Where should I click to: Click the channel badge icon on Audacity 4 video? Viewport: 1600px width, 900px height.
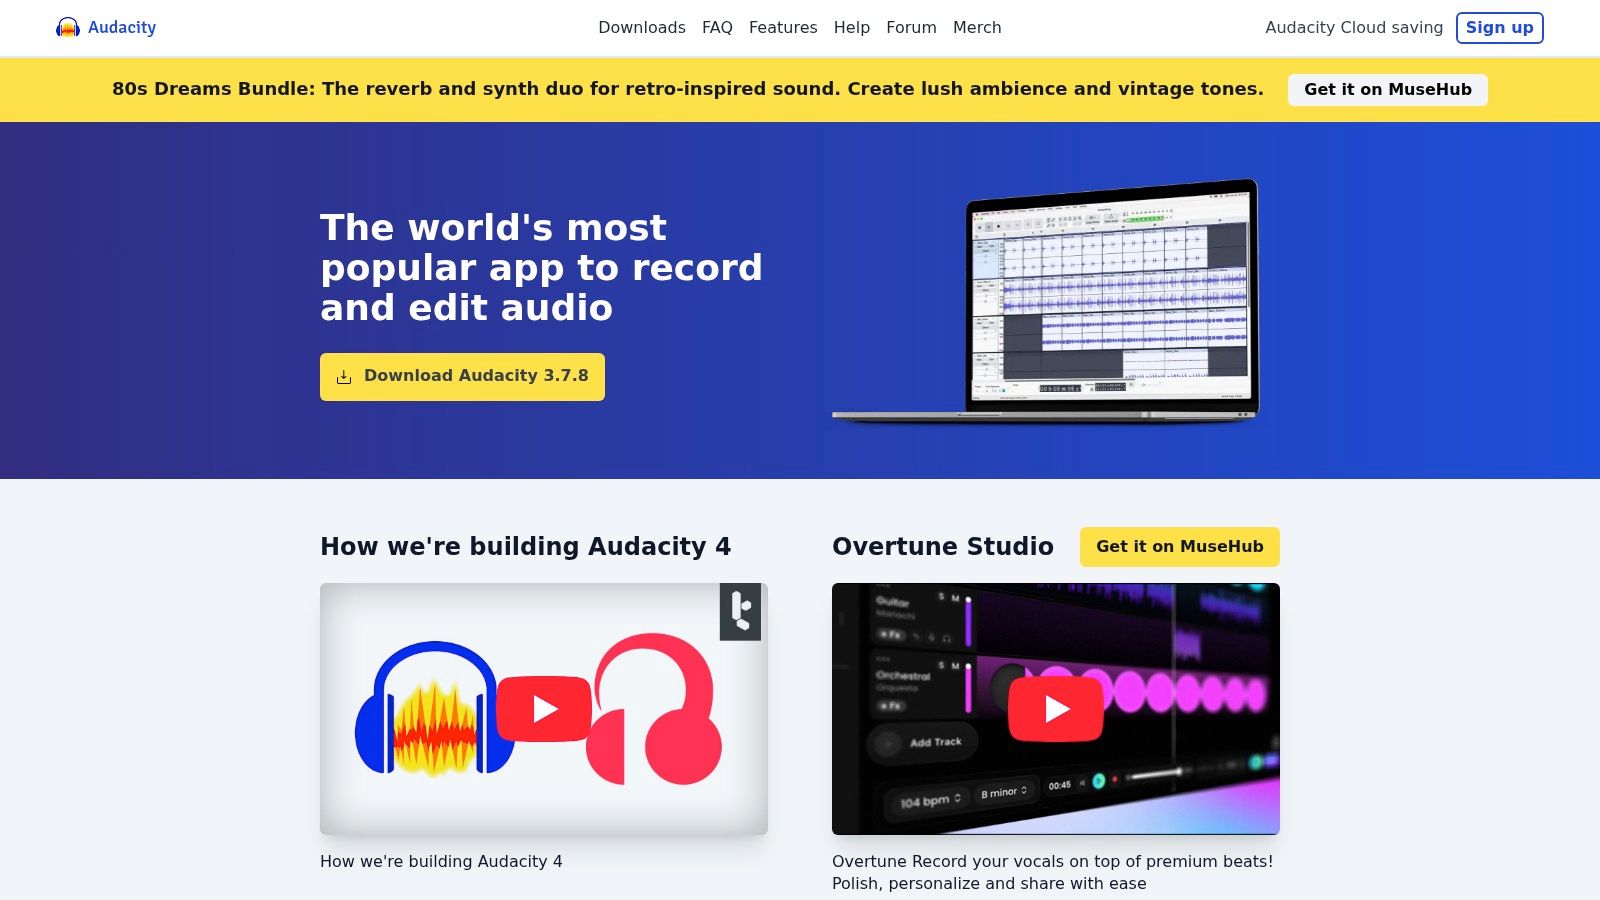[x=741, y=612]
